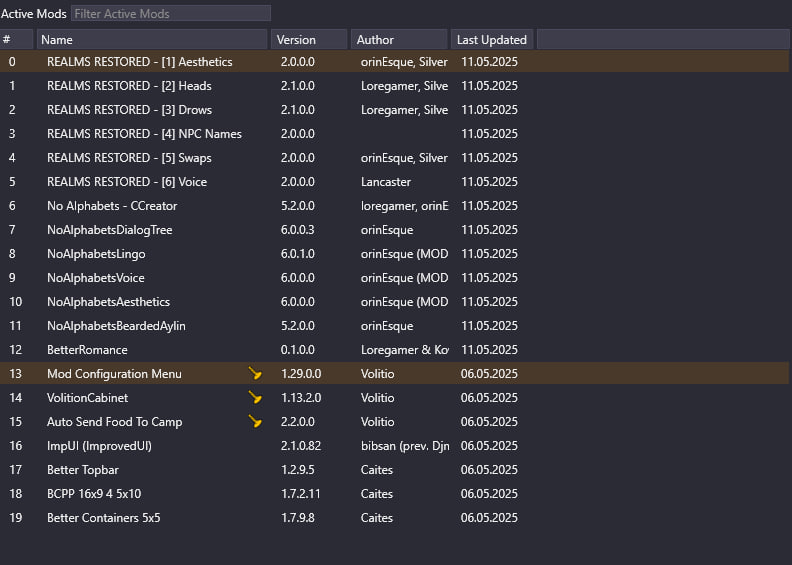Select the VolitionCabinet mod name

click(87, 397)
